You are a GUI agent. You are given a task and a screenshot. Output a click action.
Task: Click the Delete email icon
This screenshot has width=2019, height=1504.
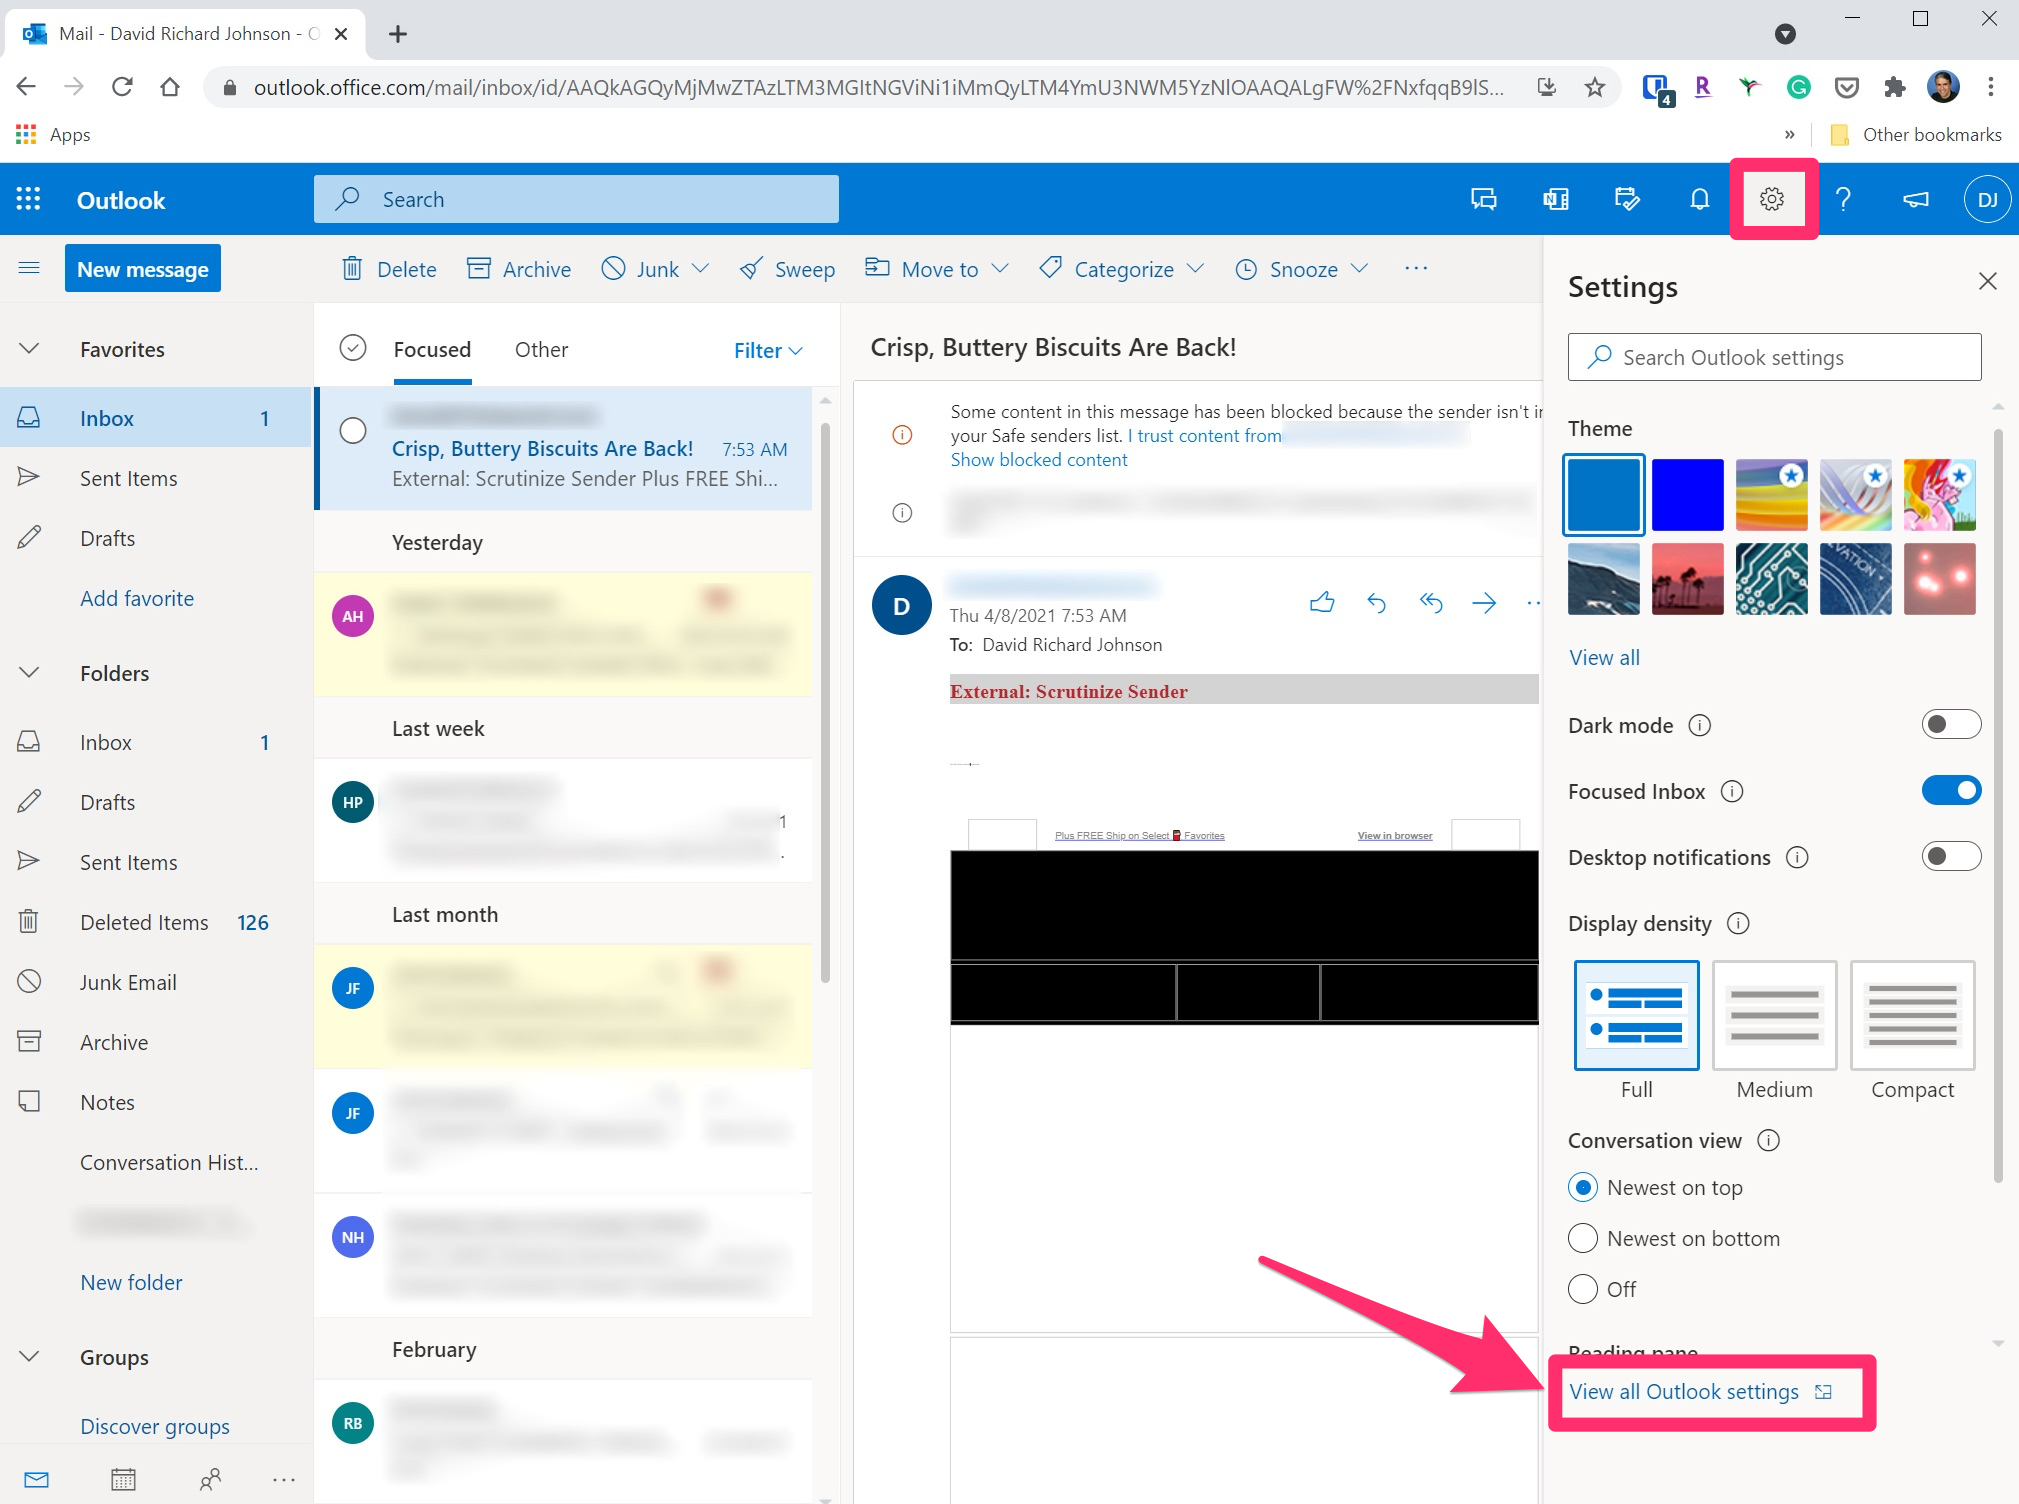(x=351, y=269)
